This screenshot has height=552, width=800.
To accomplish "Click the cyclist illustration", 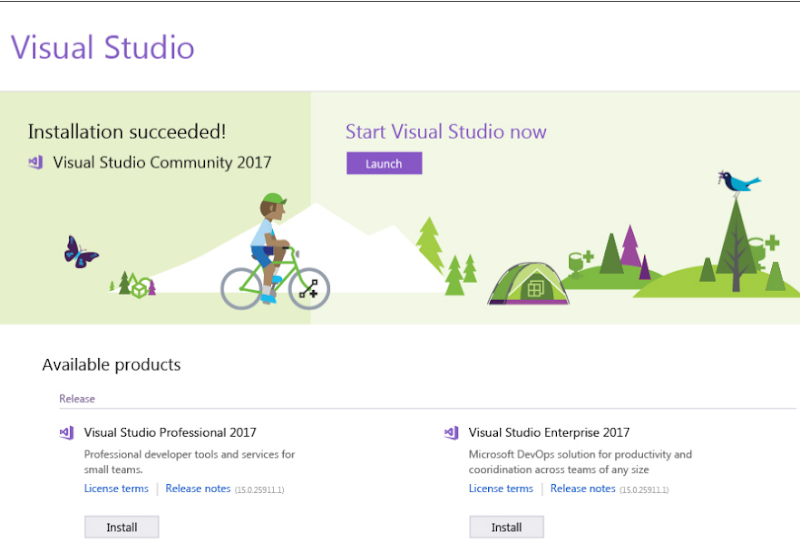I will tap(276, 252).
